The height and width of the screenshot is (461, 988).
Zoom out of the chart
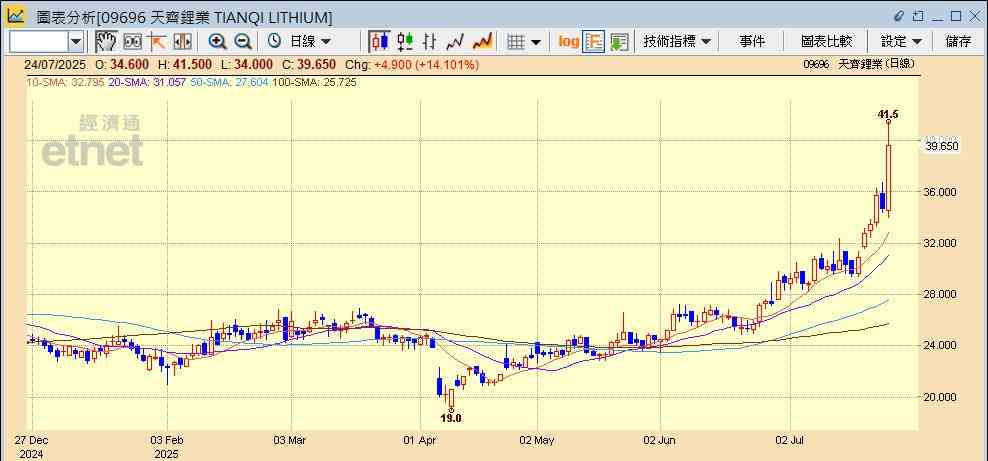point(243,42)
